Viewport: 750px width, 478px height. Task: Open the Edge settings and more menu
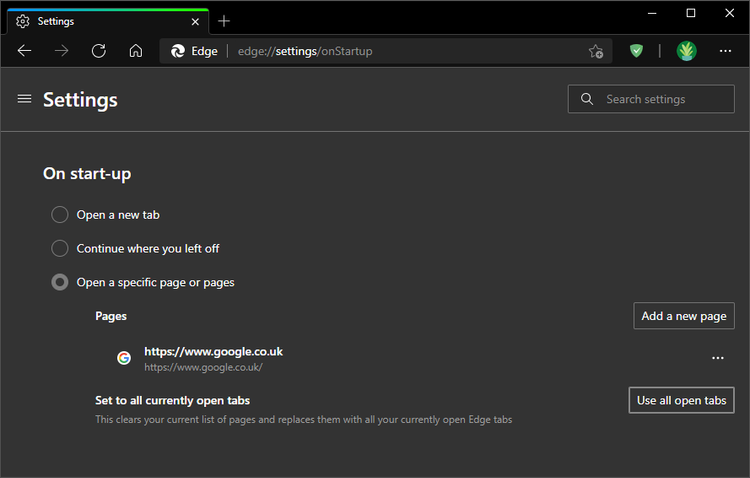[725, 51]
